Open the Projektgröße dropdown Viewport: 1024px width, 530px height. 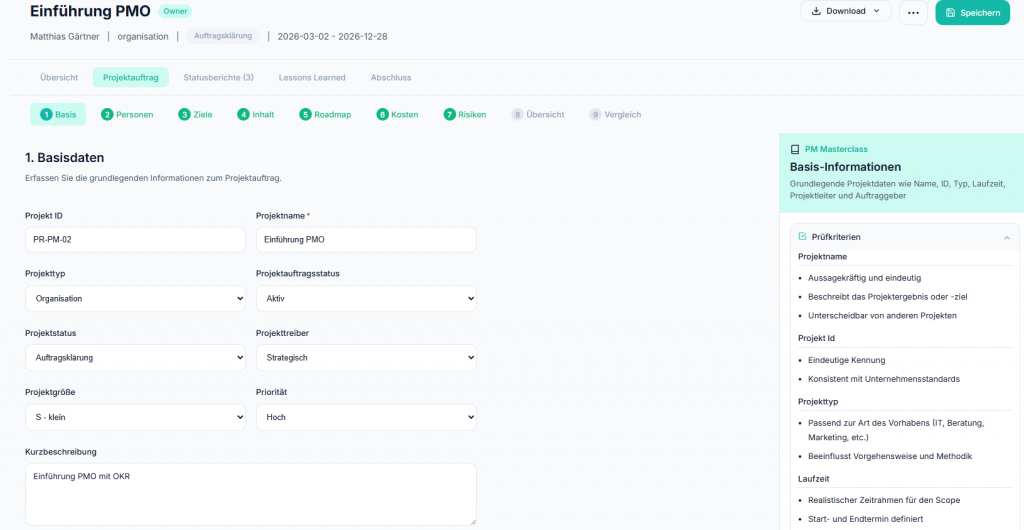pos(136,416)
